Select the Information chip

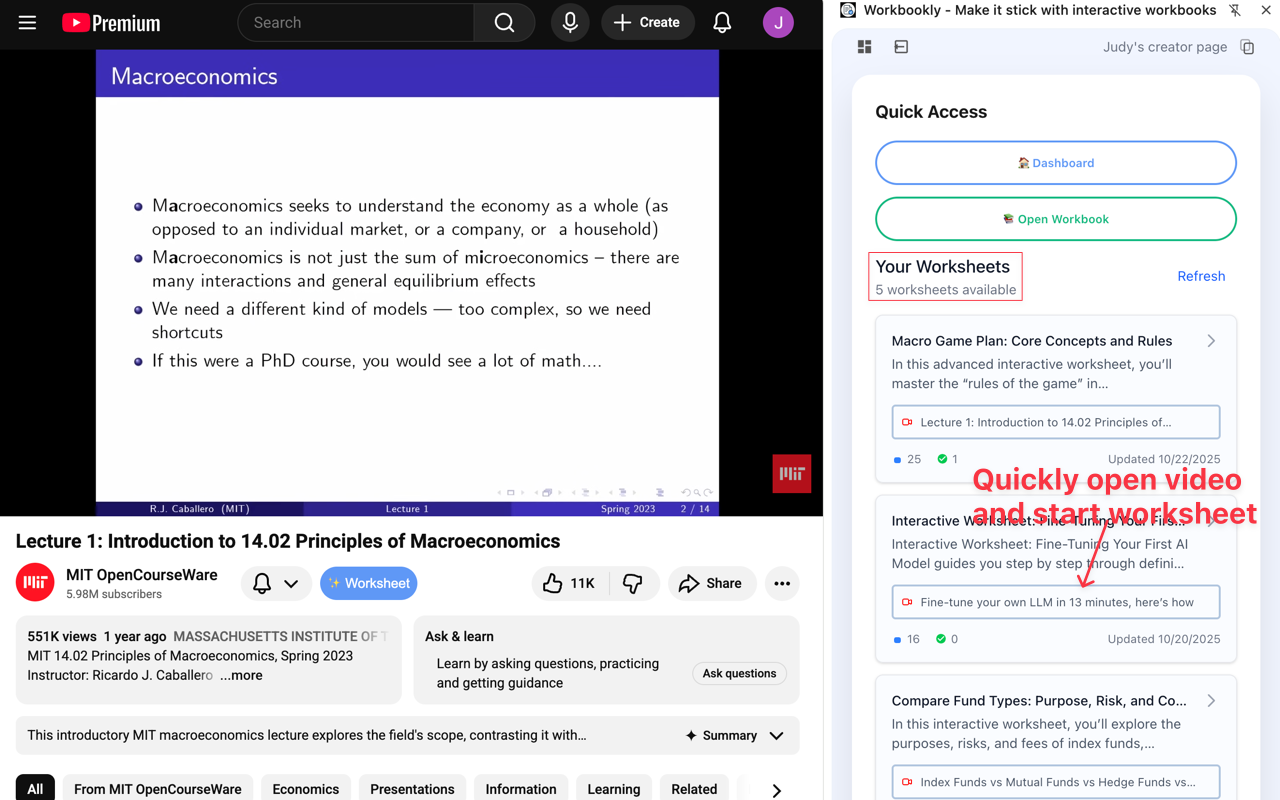tap(521, 789)
